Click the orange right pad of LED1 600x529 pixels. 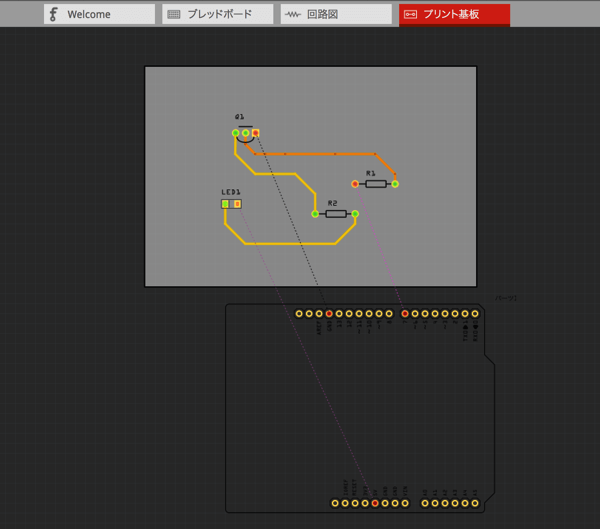pyautogui.click(x=237, y=204)
